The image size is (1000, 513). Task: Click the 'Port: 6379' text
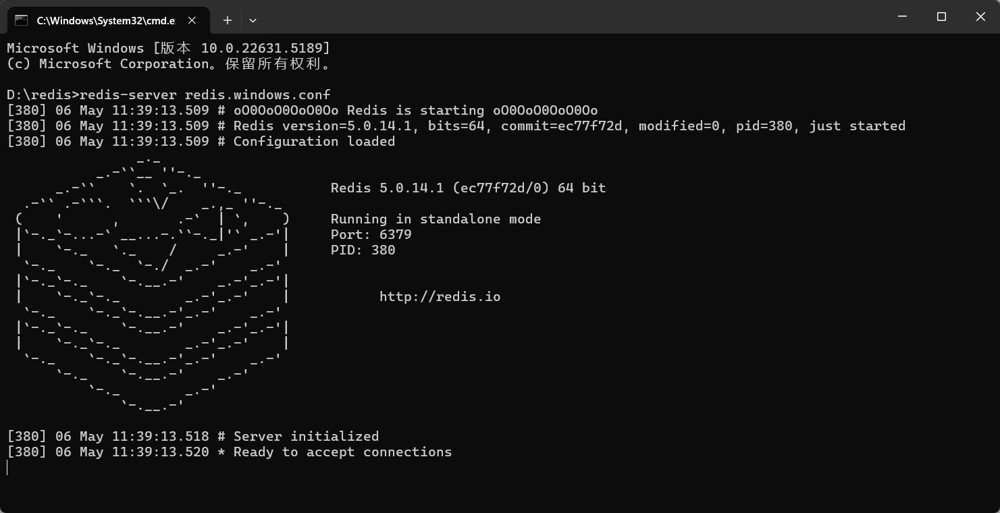coord(371,235)
